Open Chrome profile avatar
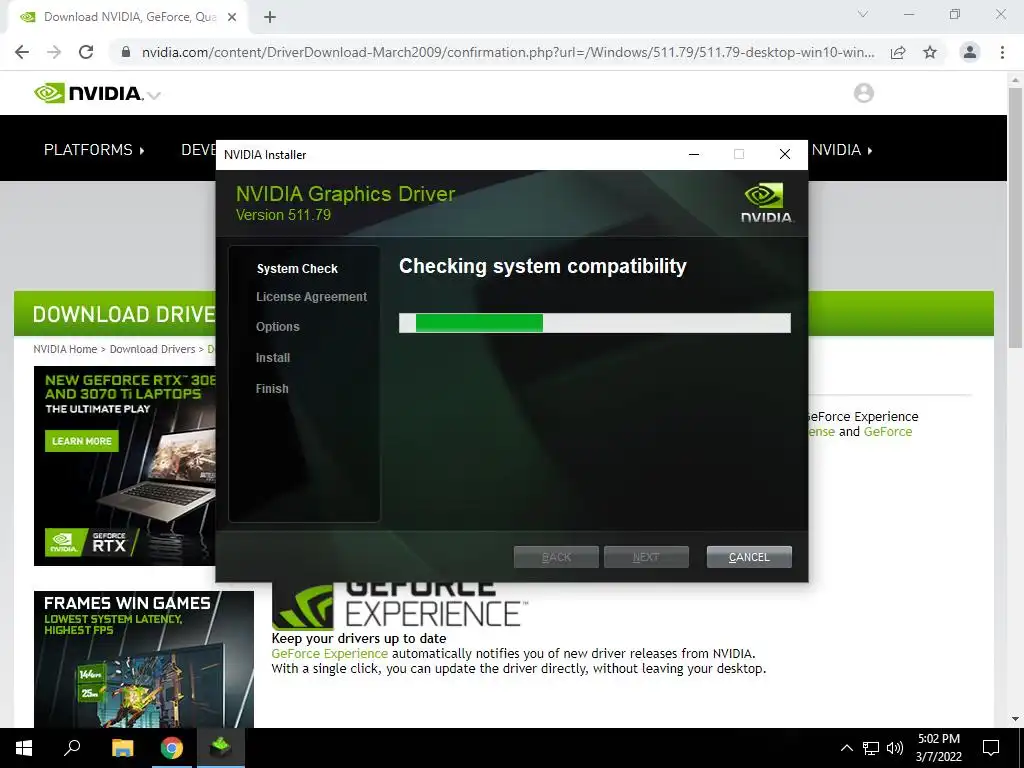The height and width of the screenshot is (768, 1024). click(x=970, y=52)
